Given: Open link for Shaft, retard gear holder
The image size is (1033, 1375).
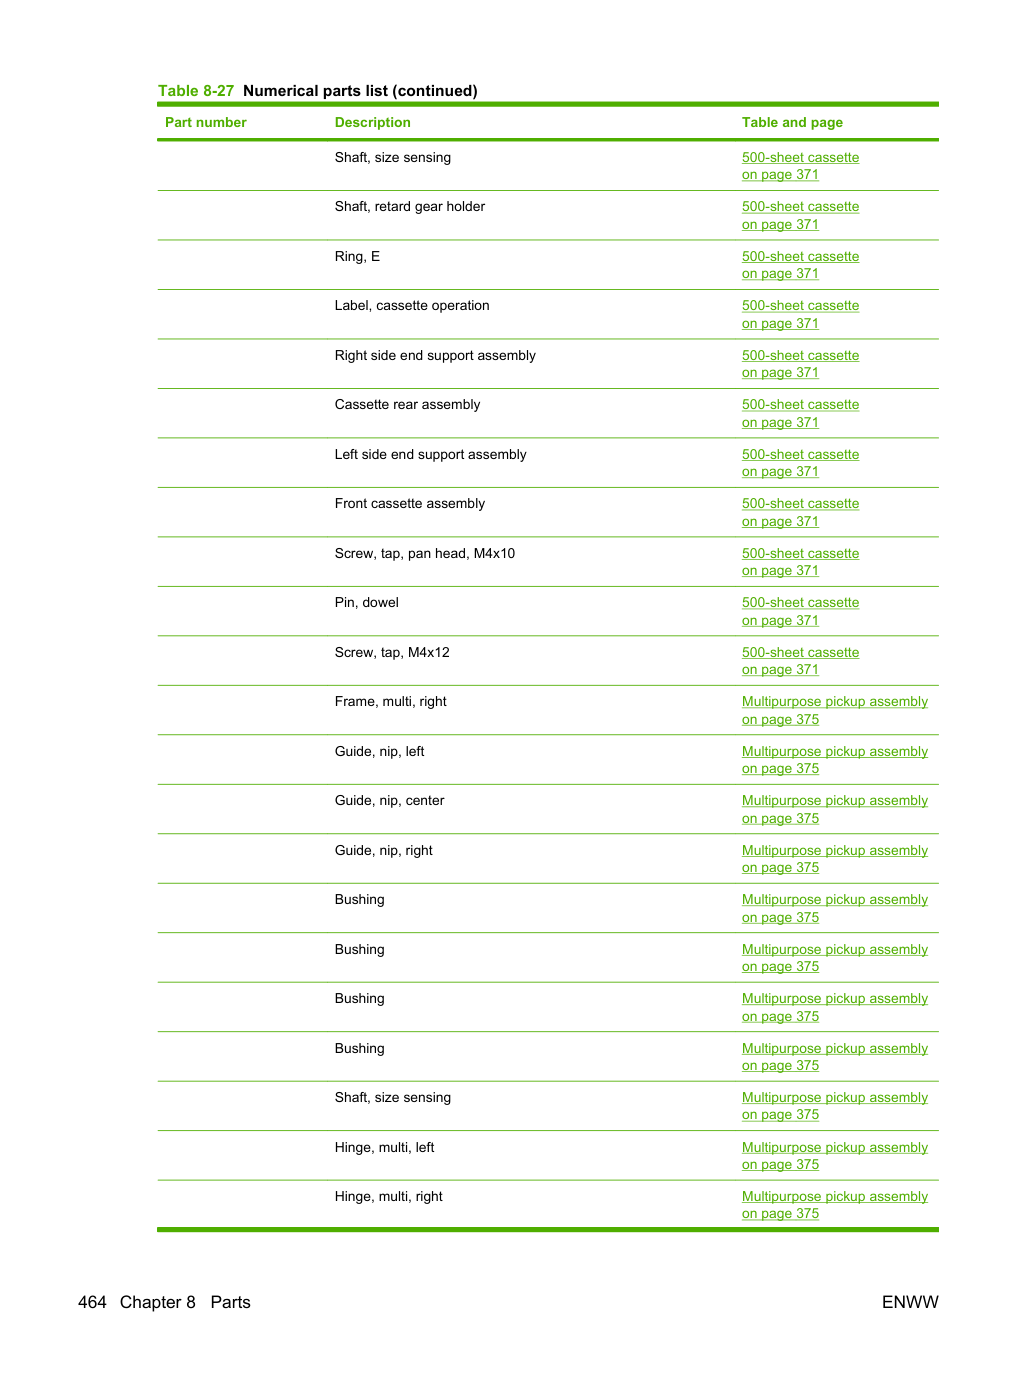Looking at the screenshot, I should coord(800,216).
